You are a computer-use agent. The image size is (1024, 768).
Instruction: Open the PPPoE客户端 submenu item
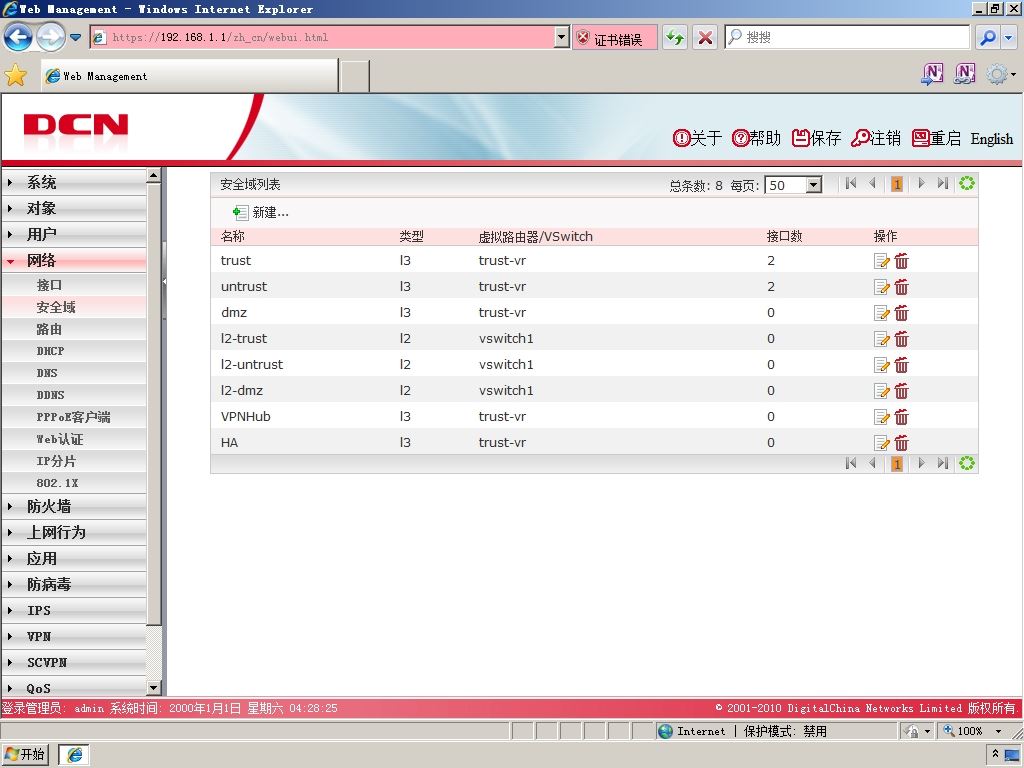pos(74,417)
